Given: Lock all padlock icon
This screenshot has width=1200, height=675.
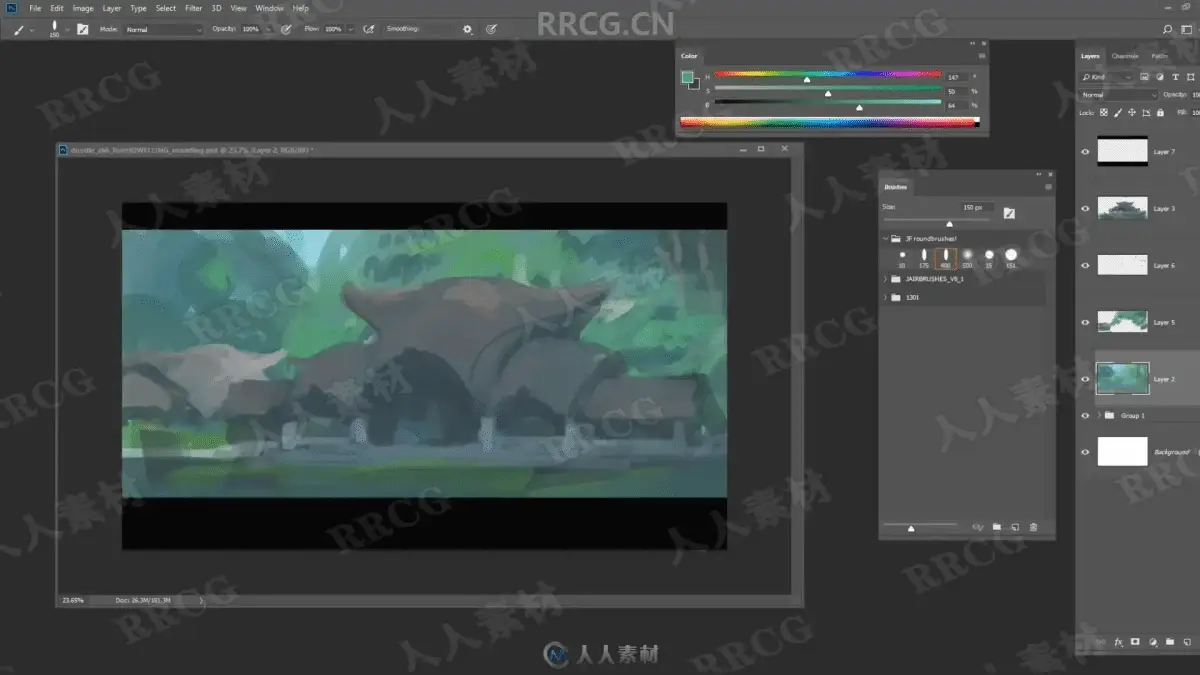Looking at the screenshot, I should click(x=1158, y=113).
